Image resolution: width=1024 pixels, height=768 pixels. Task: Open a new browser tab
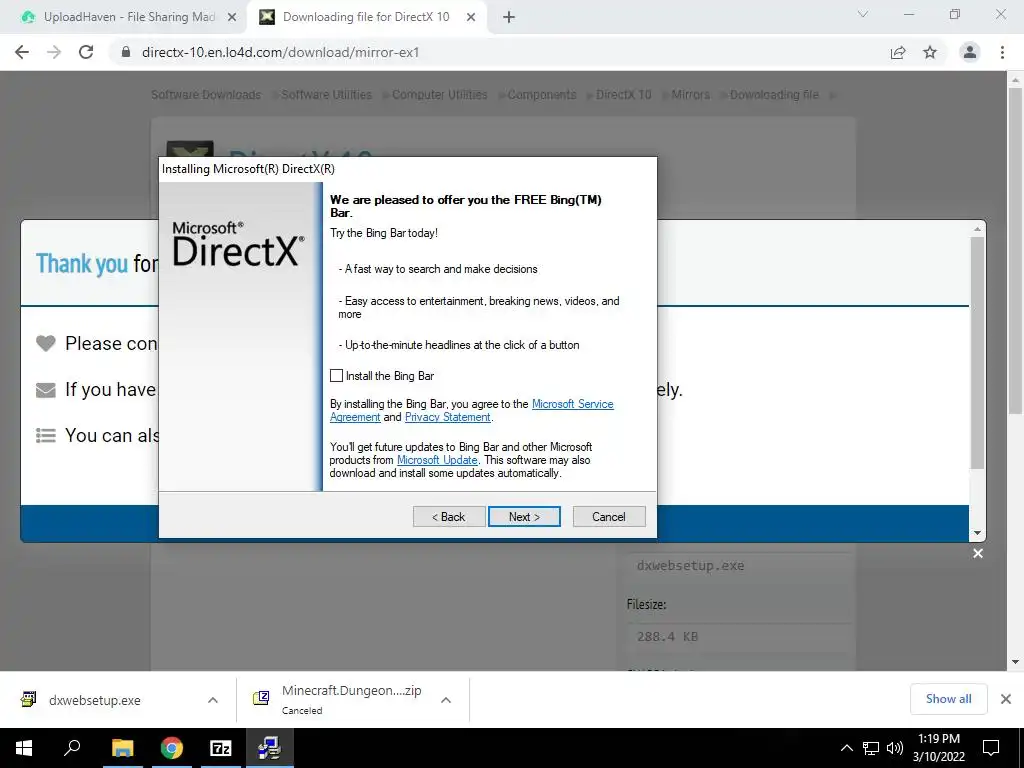point(509,17)
